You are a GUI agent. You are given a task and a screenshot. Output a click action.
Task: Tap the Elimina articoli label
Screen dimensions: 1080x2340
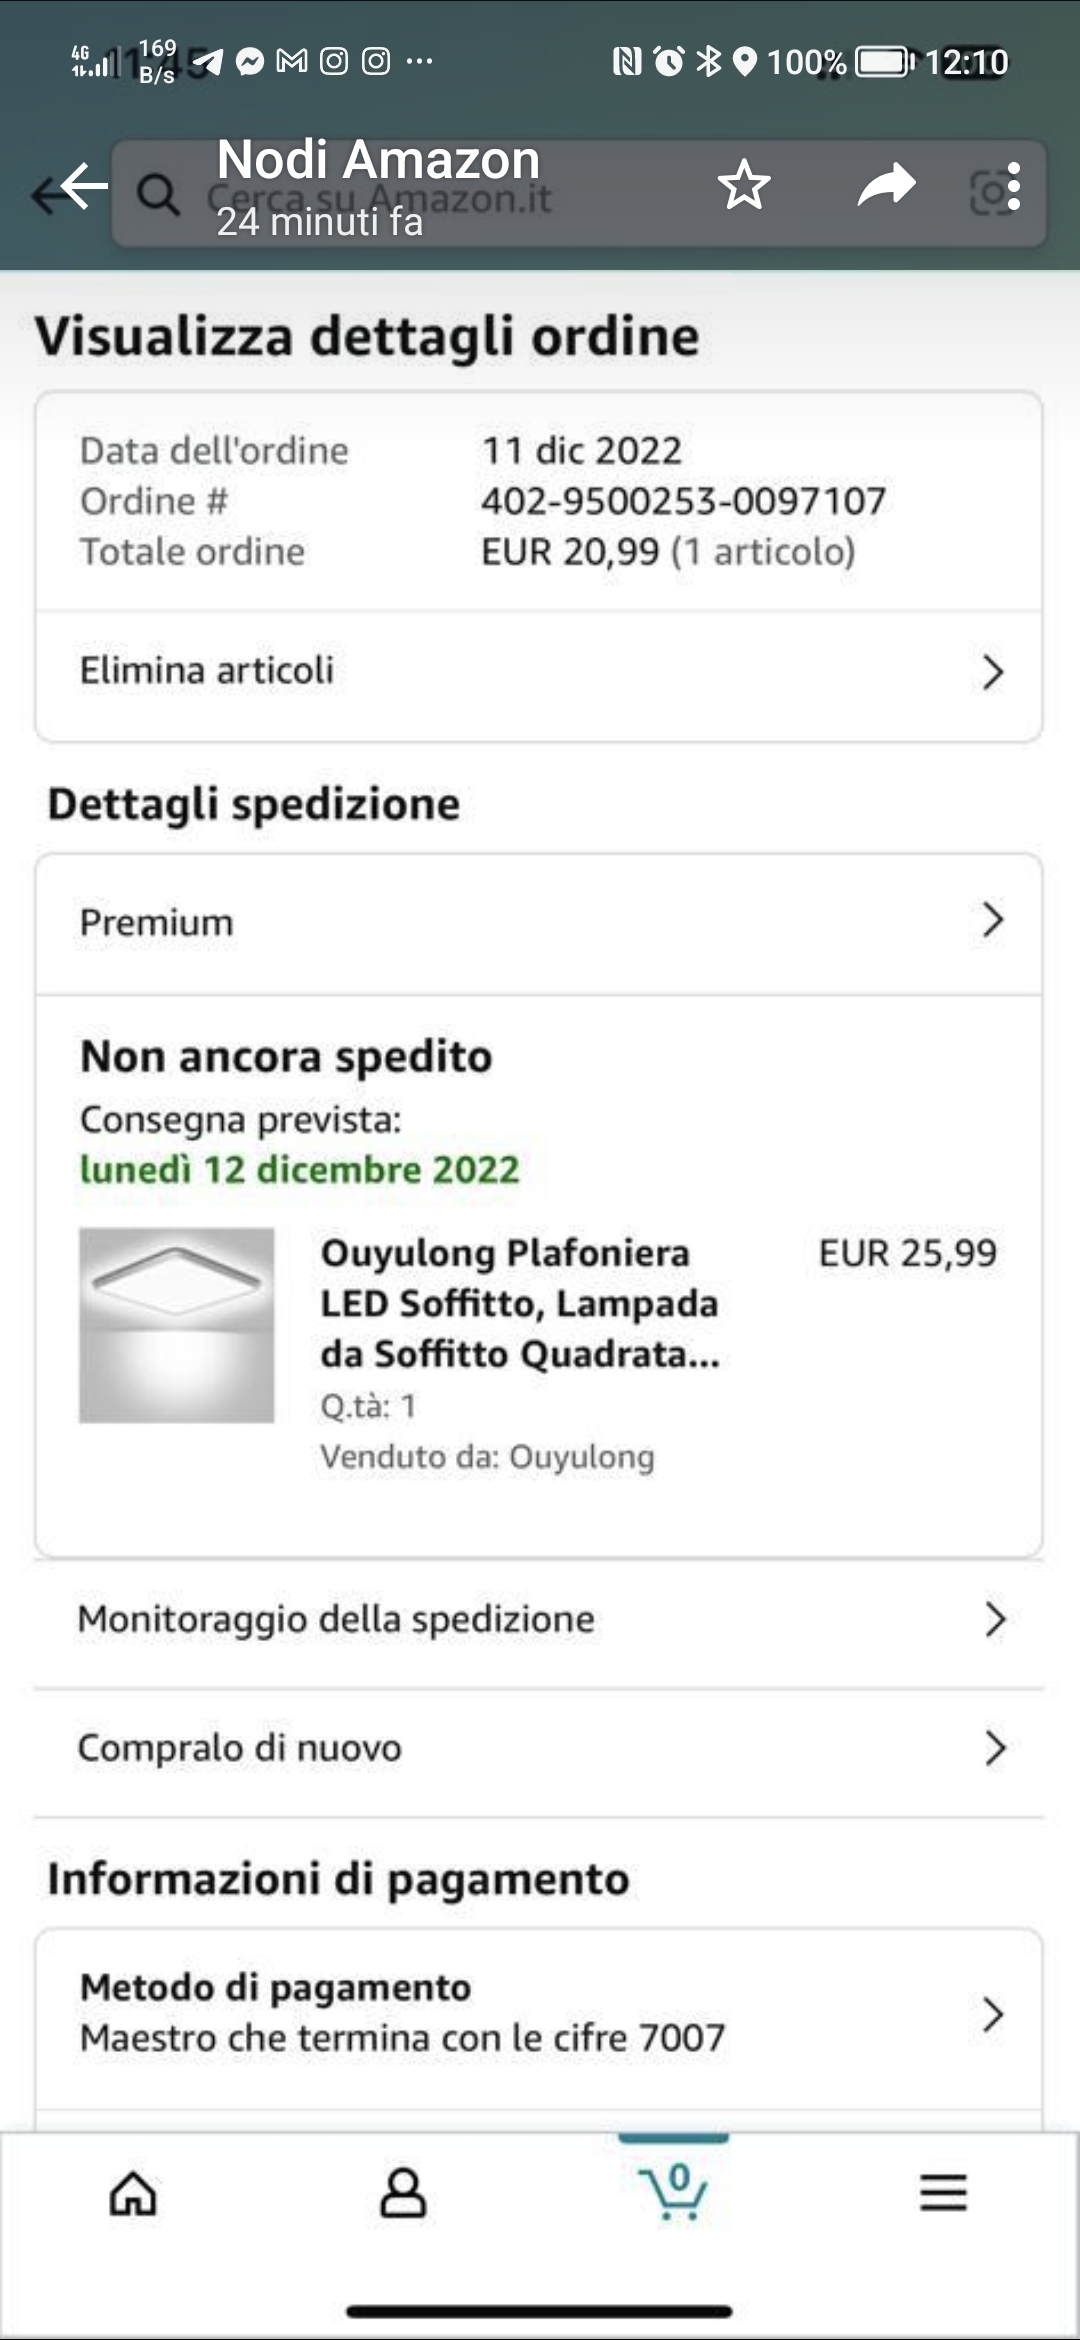207,670
